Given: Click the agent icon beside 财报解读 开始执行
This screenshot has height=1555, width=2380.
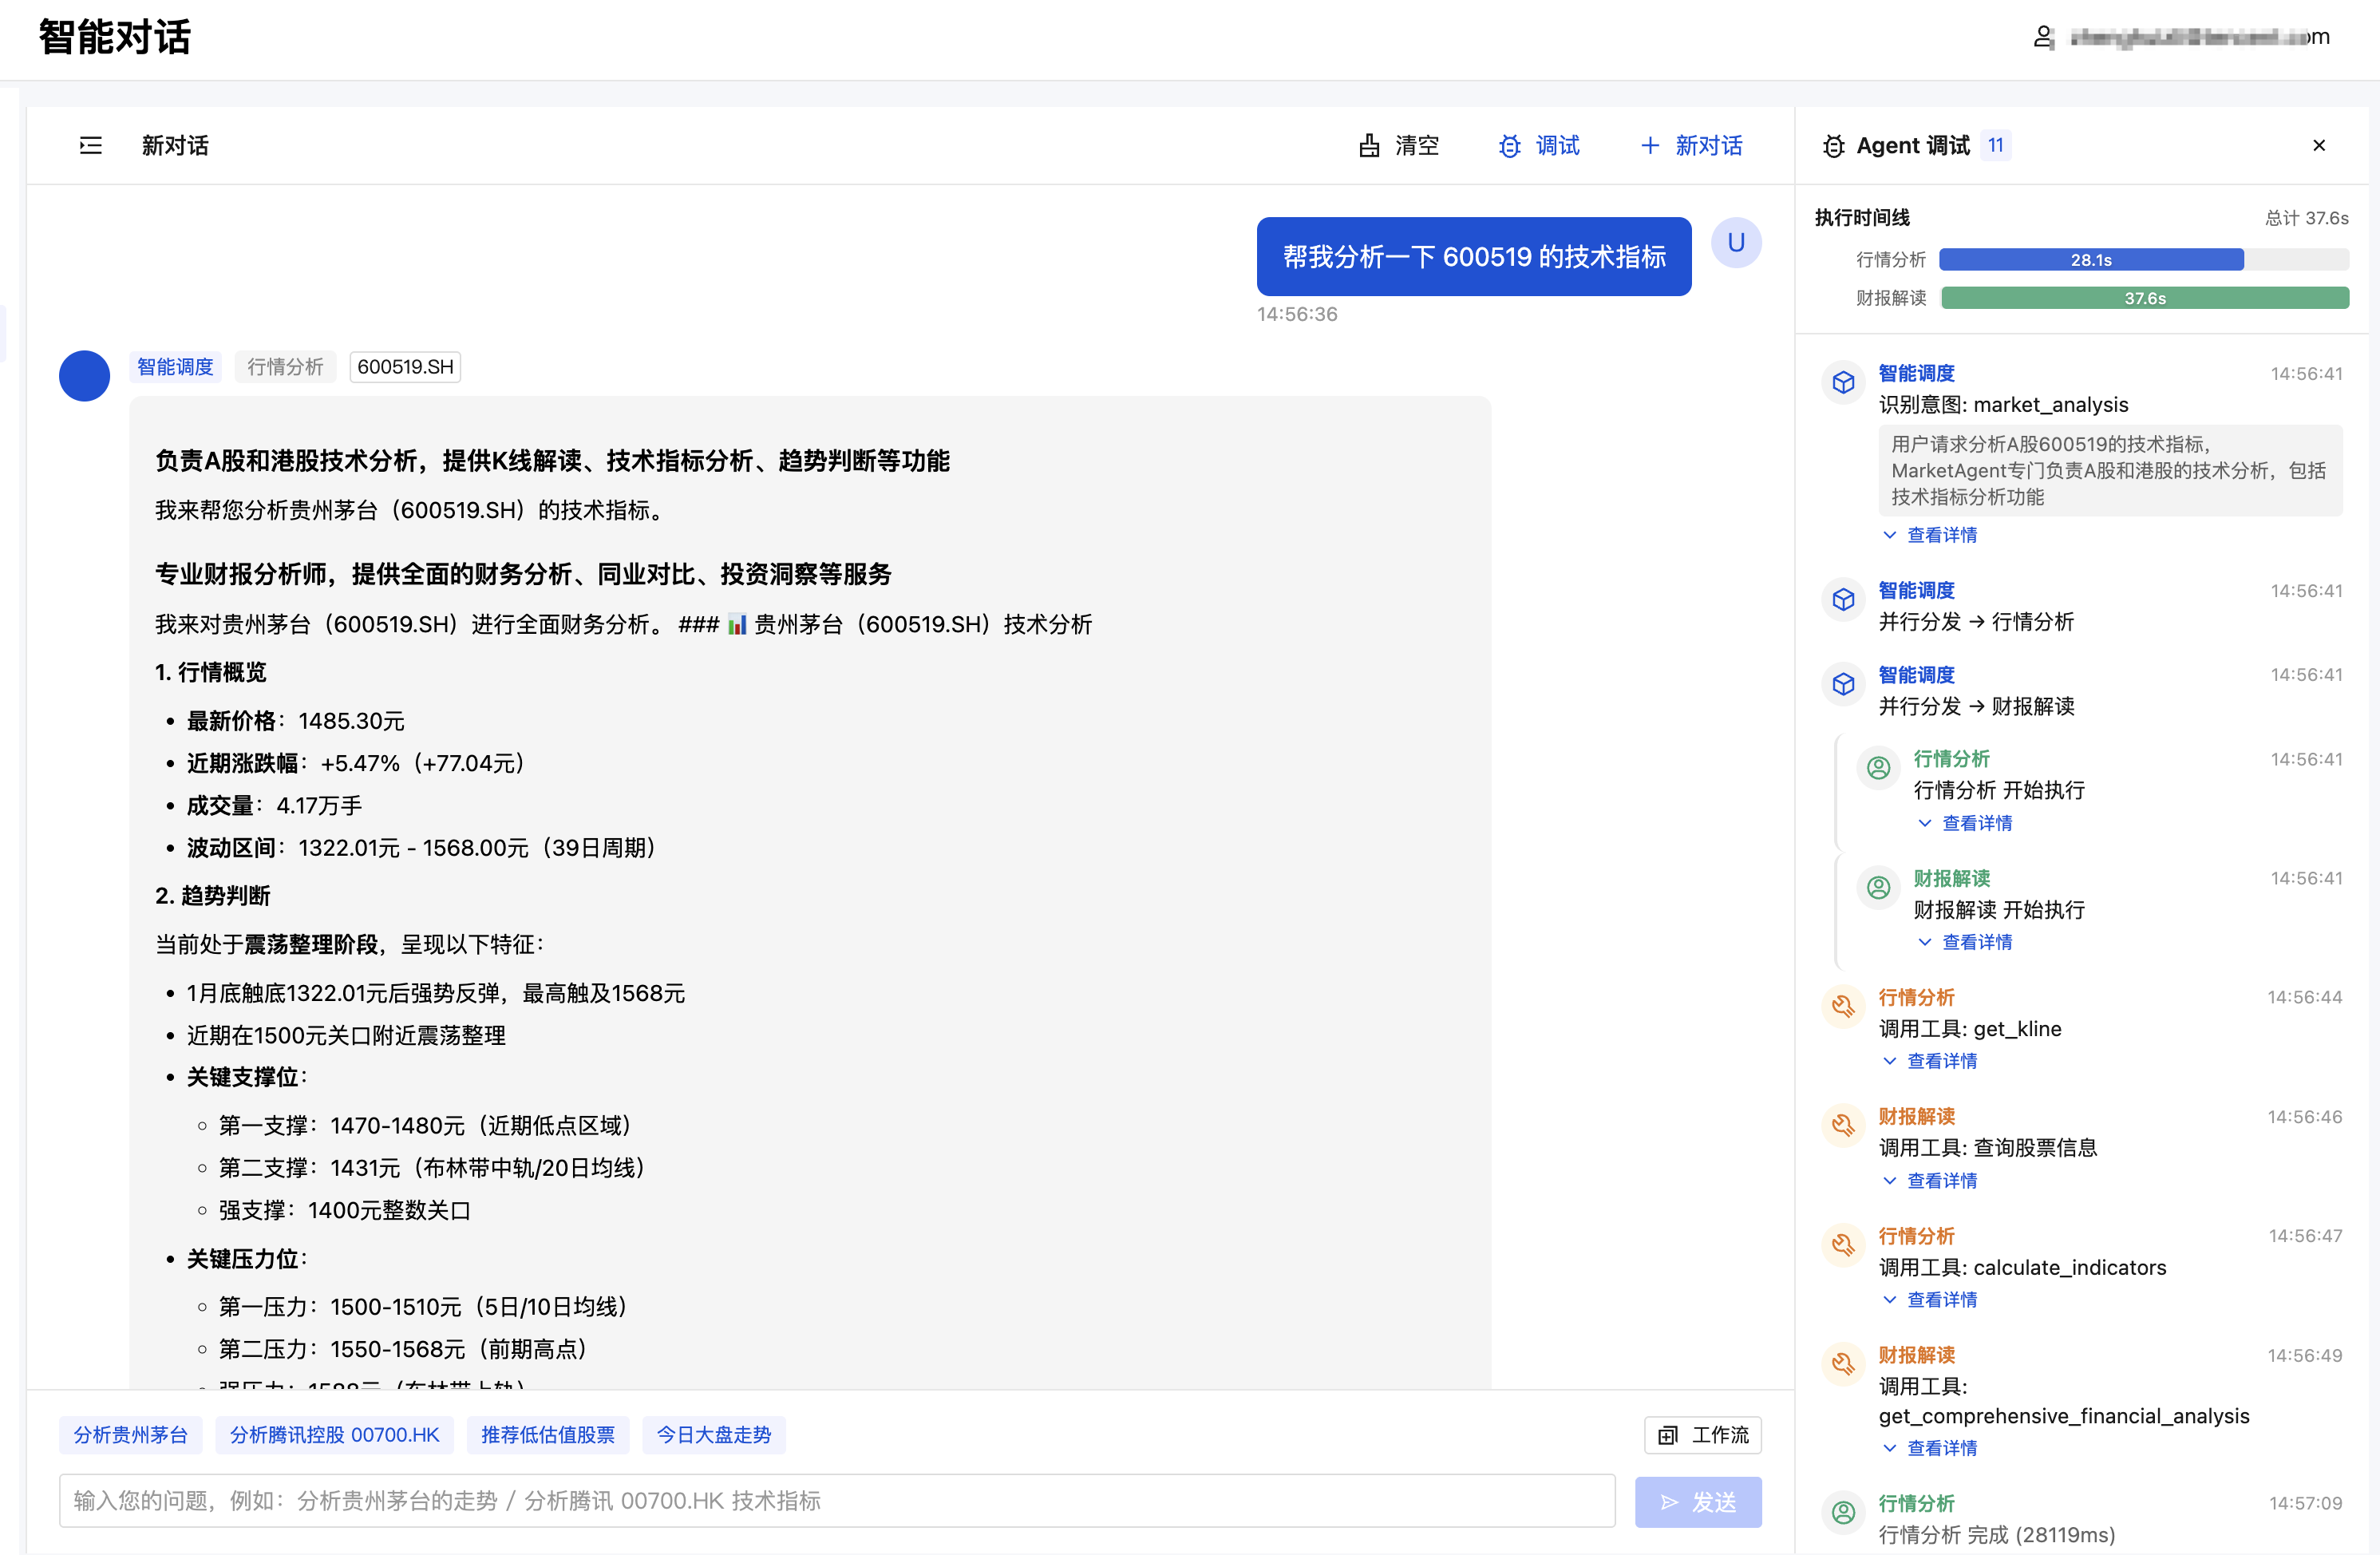Looking at the screenshot, I should coord(1878,887).
